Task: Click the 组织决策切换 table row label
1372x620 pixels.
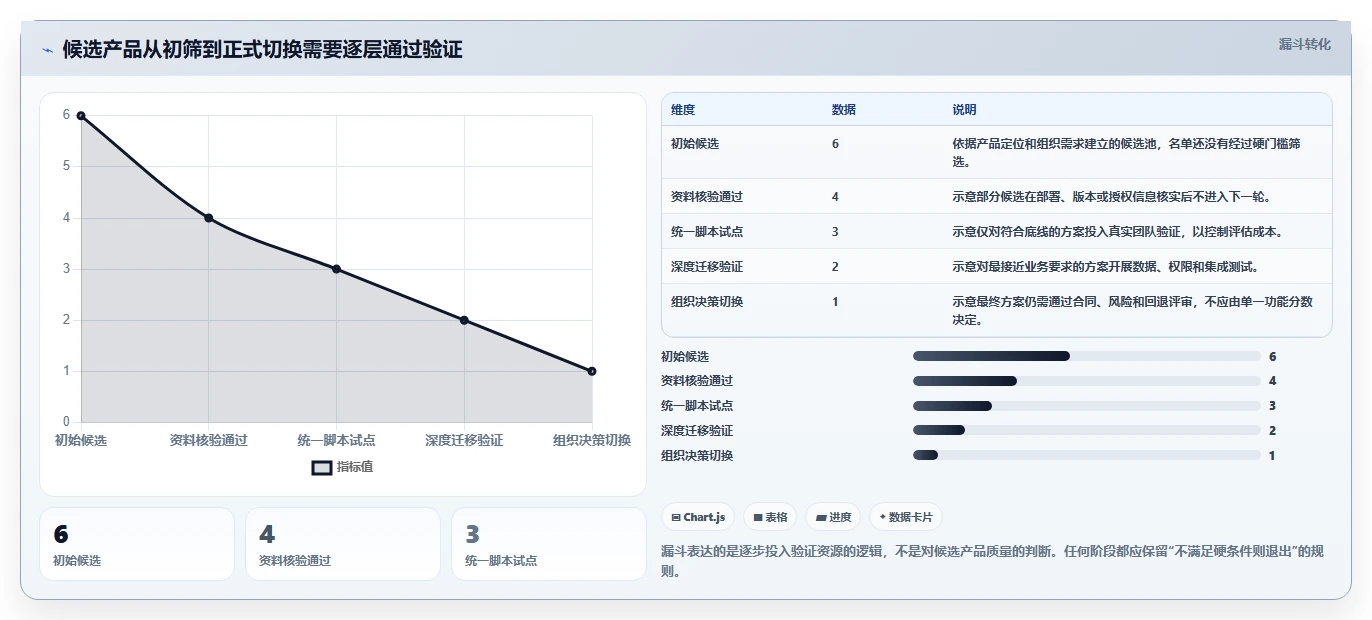Action: pos(707,302)
